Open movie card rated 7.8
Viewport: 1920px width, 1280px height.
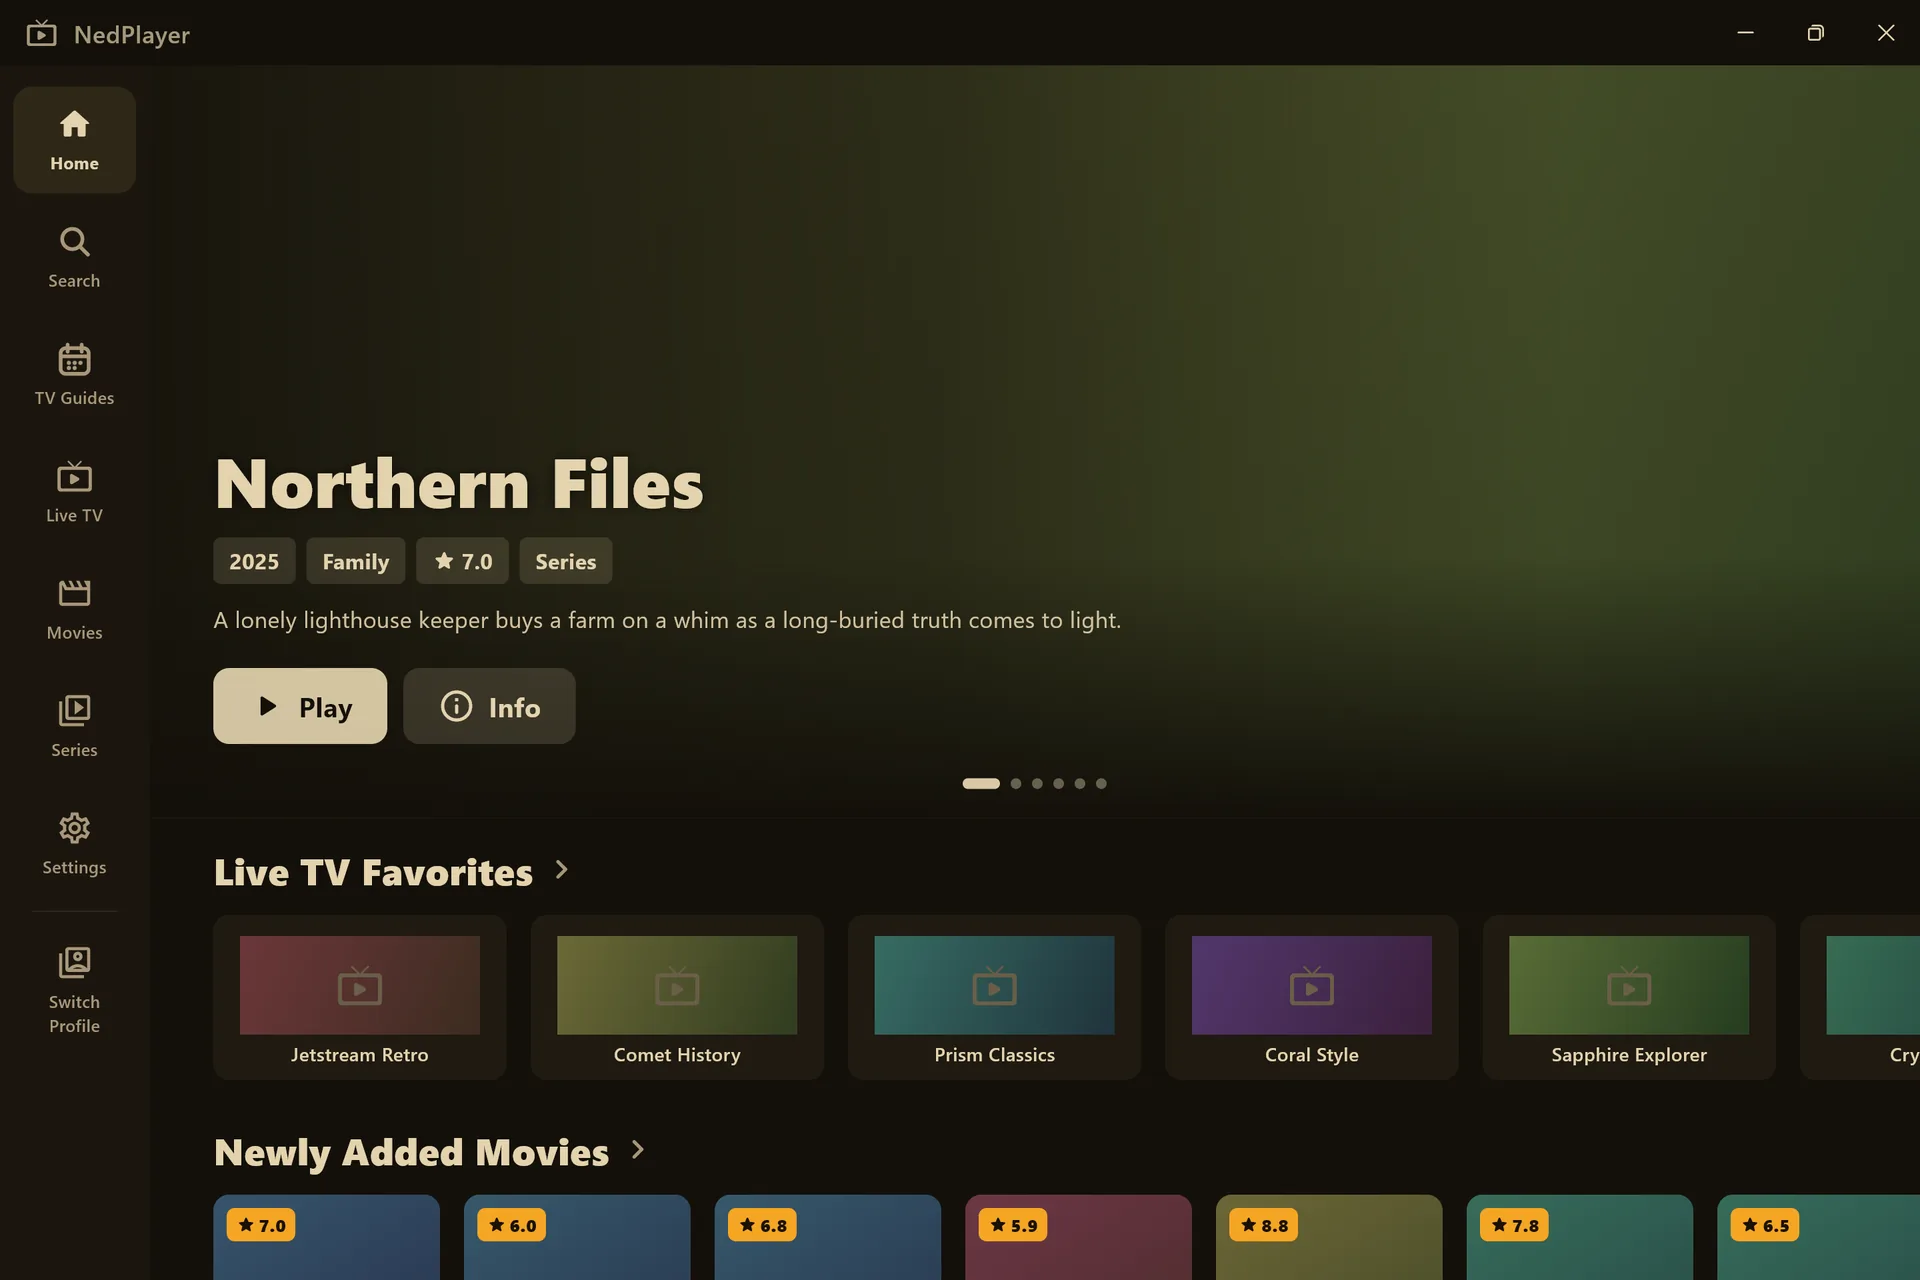point(1580,1238)
